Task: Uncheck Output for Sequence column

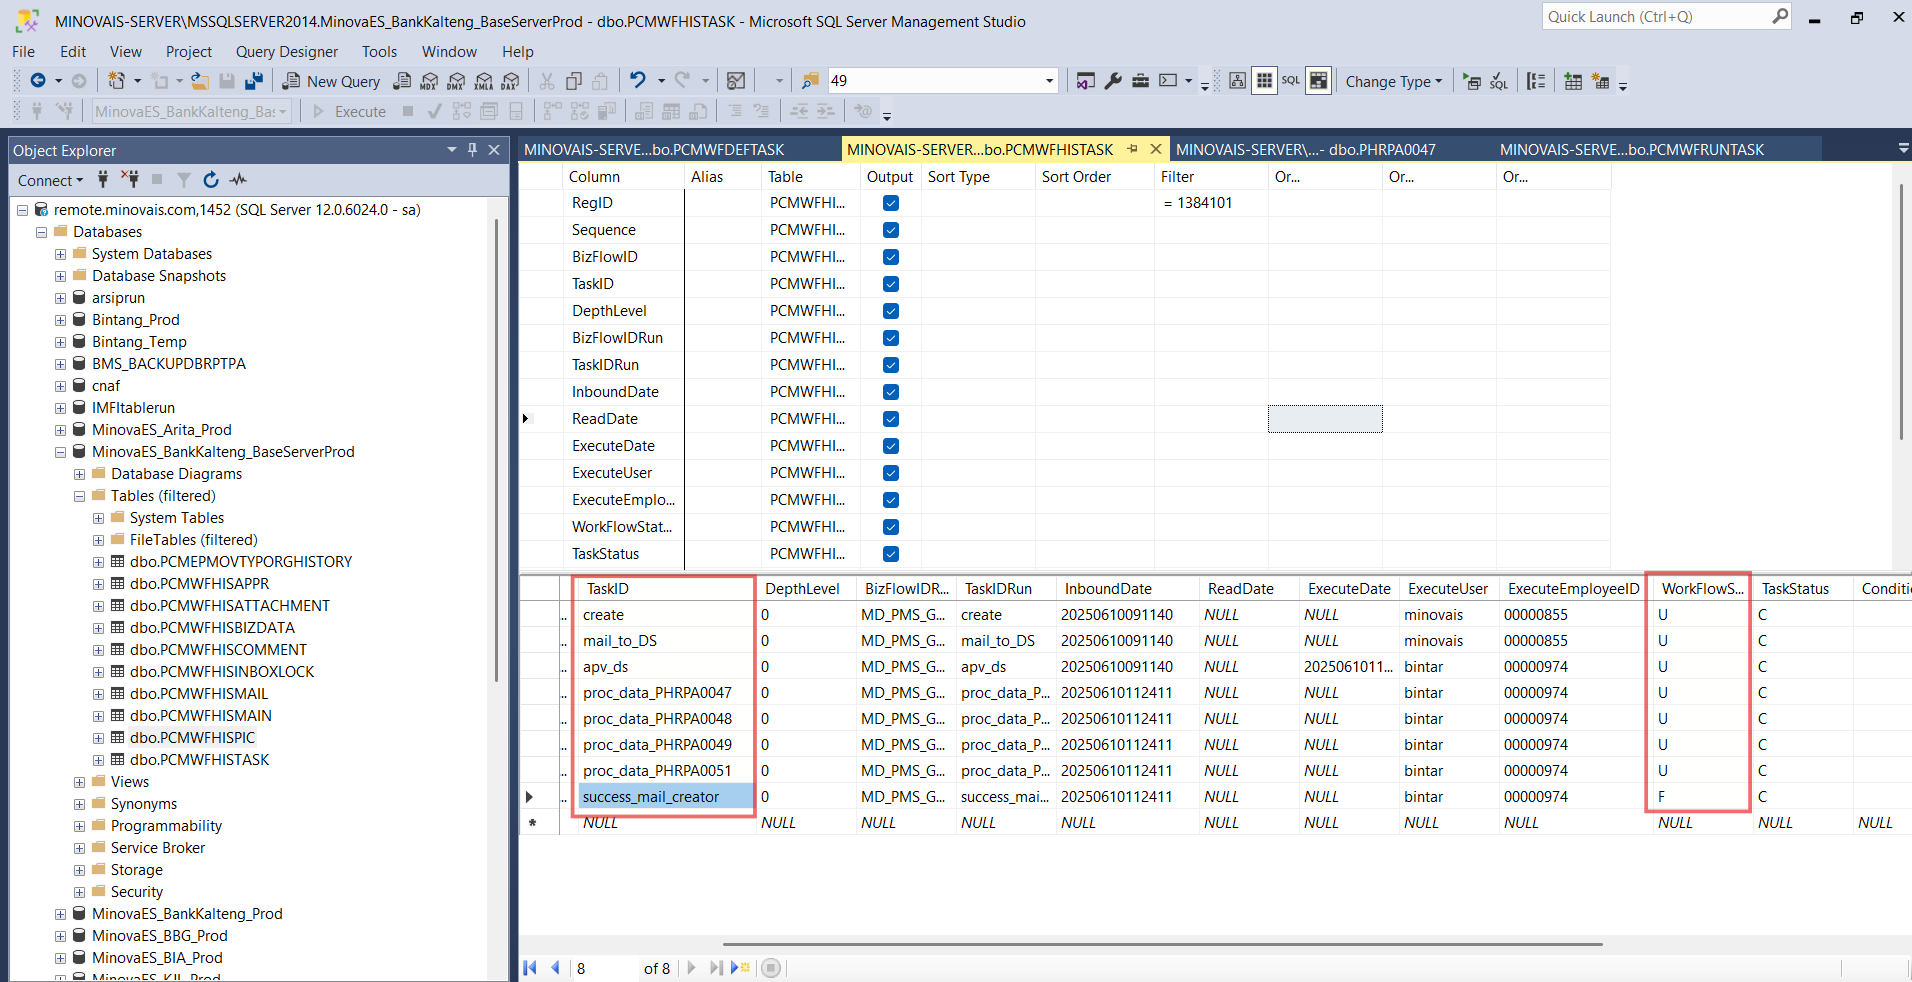Action: pos(891,230)
